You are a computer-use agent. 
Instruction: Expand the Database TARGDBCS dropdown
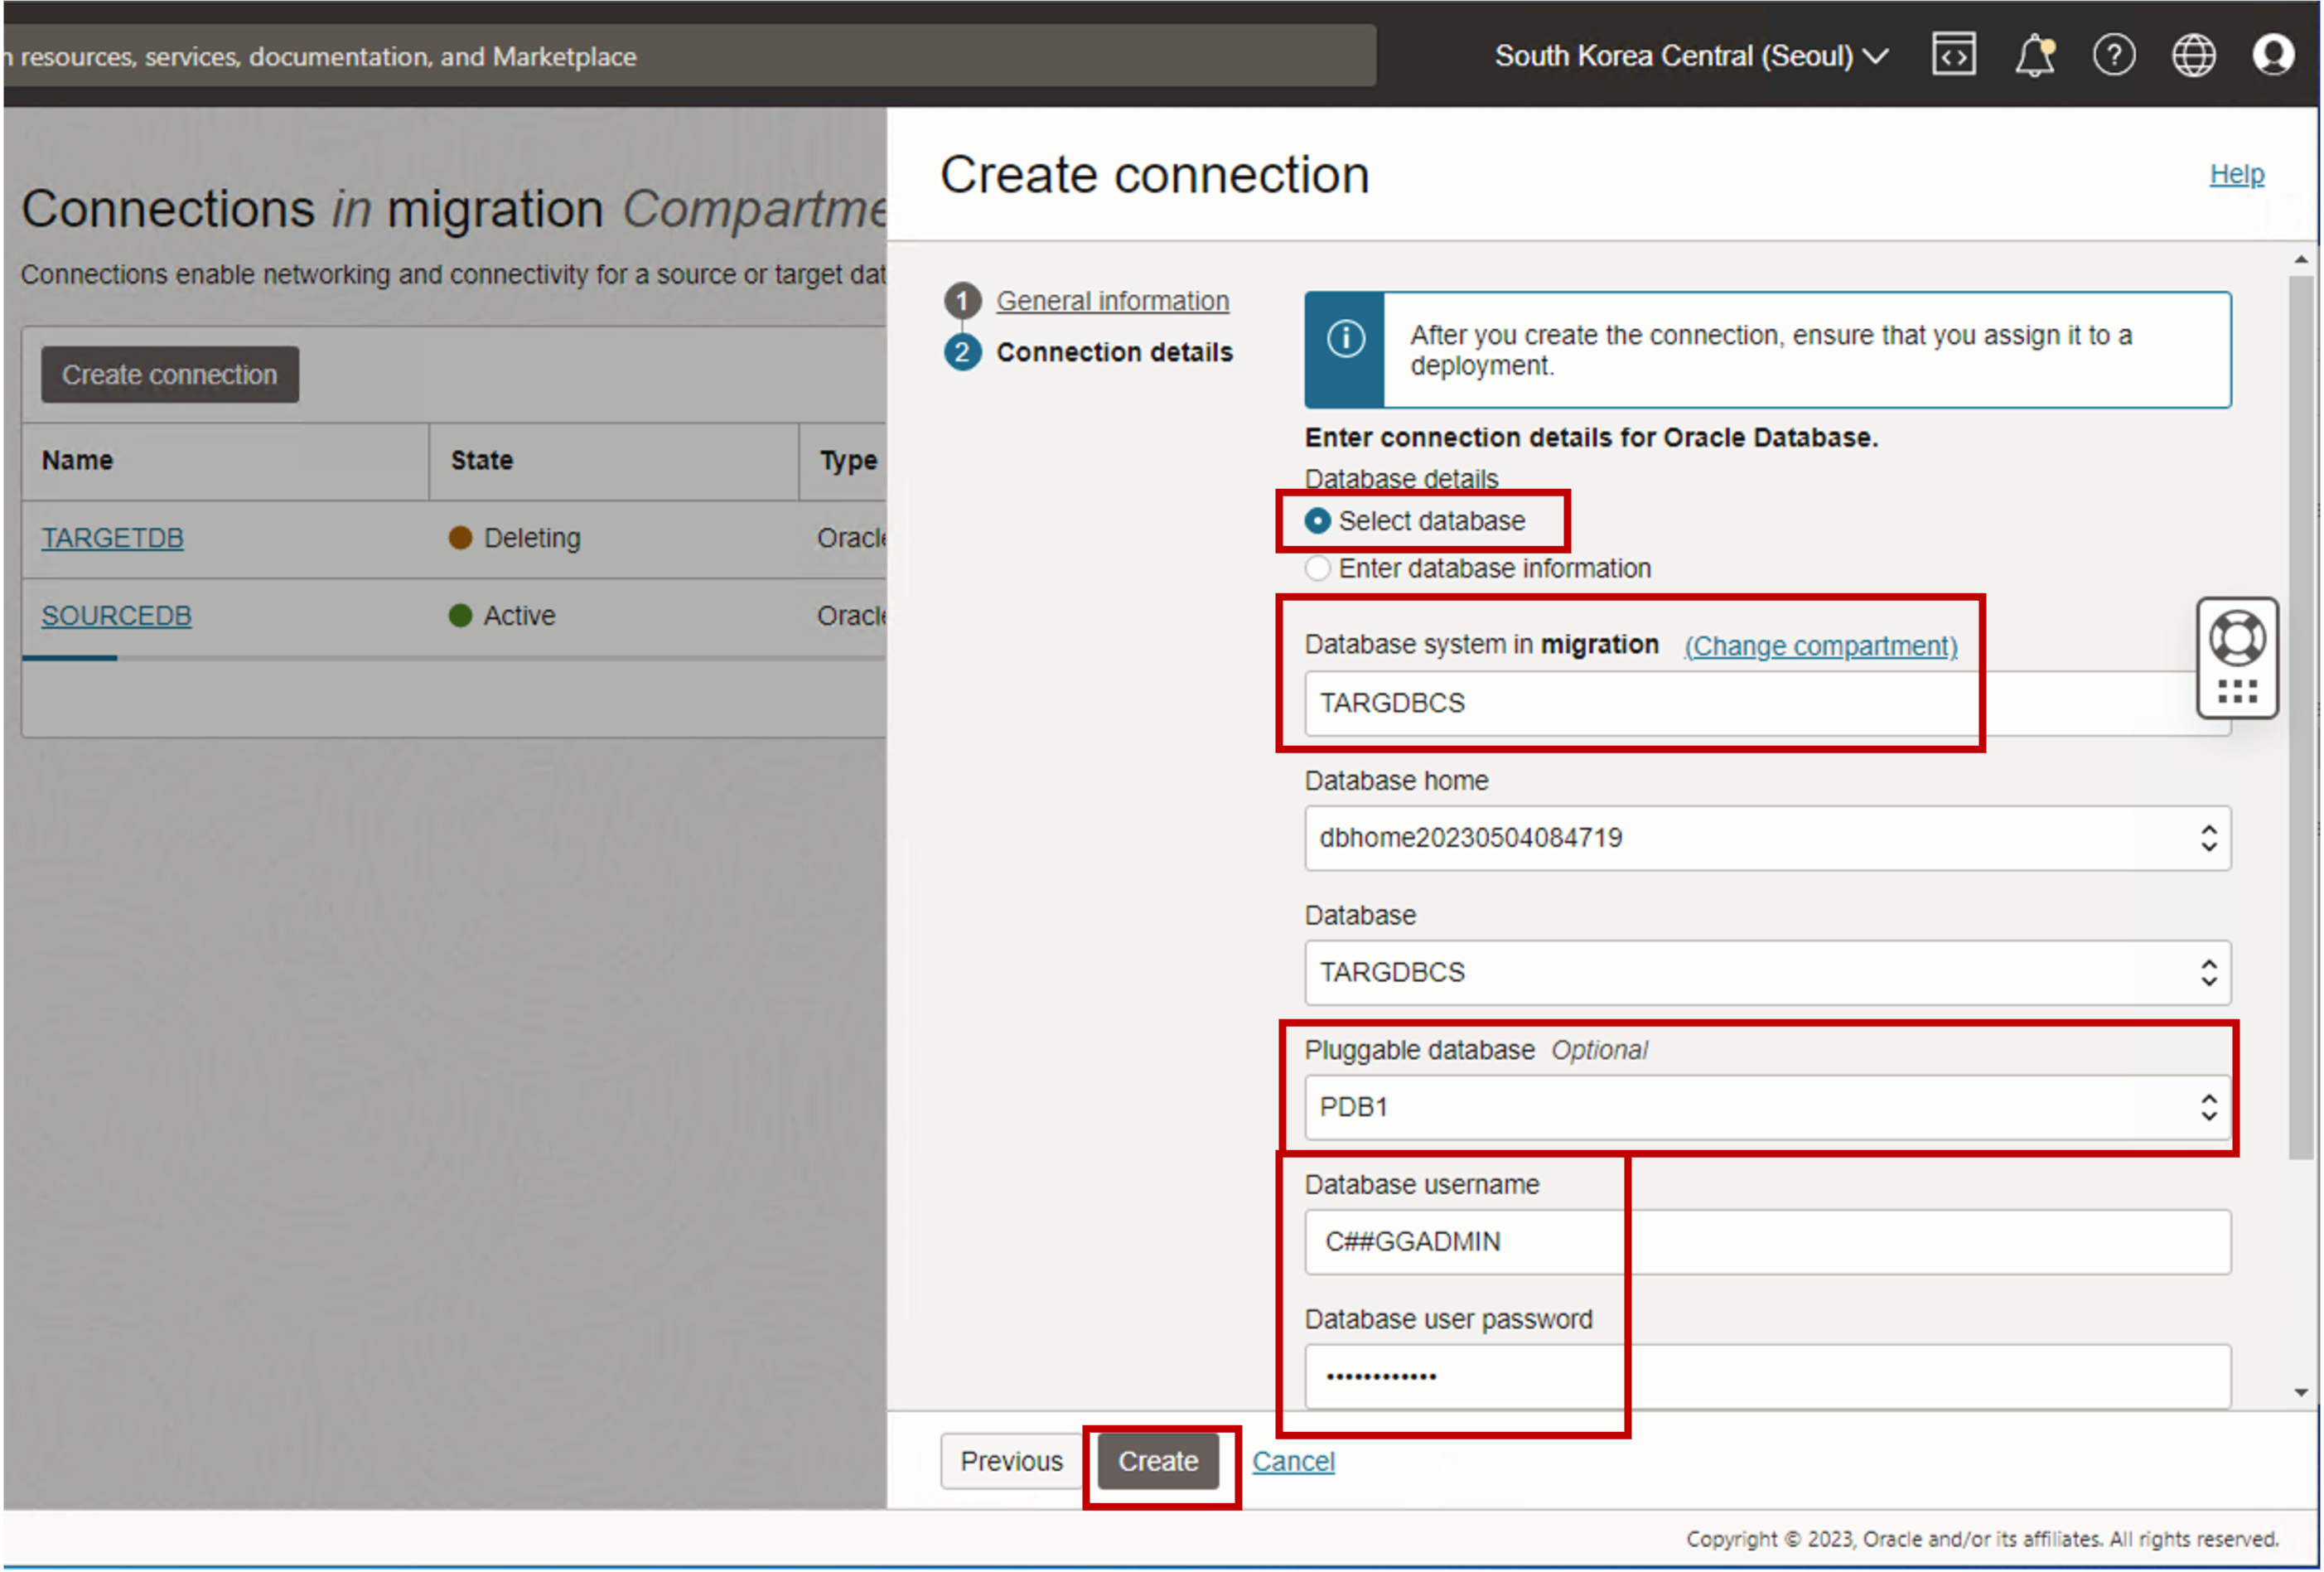point(2208,972)
